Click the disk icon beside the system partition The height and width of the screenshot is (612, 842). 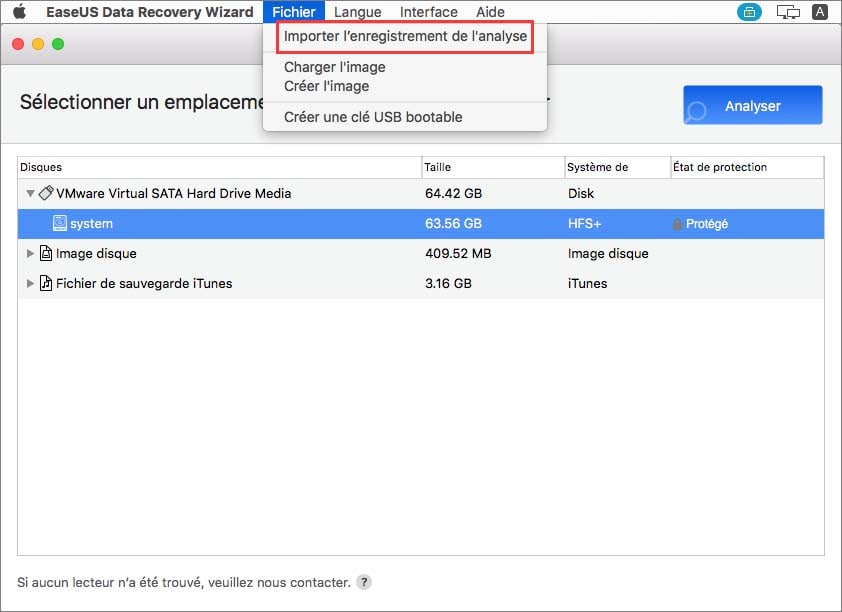[60, 224]
